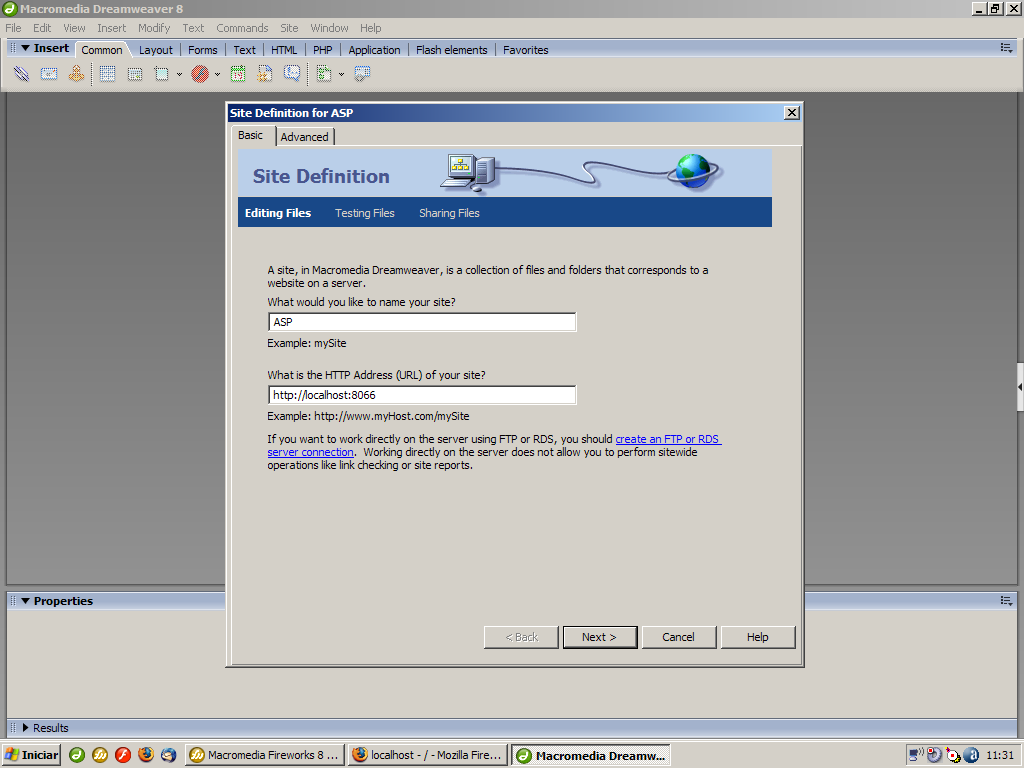
Task: Switch to the HTML insert tab
Action: (x=284, y=50)
